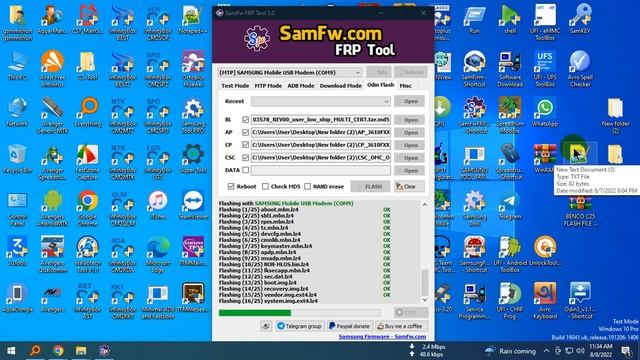Enable the NAND erase checkbox
640x360 pixels.
click(x=307, y=186)
